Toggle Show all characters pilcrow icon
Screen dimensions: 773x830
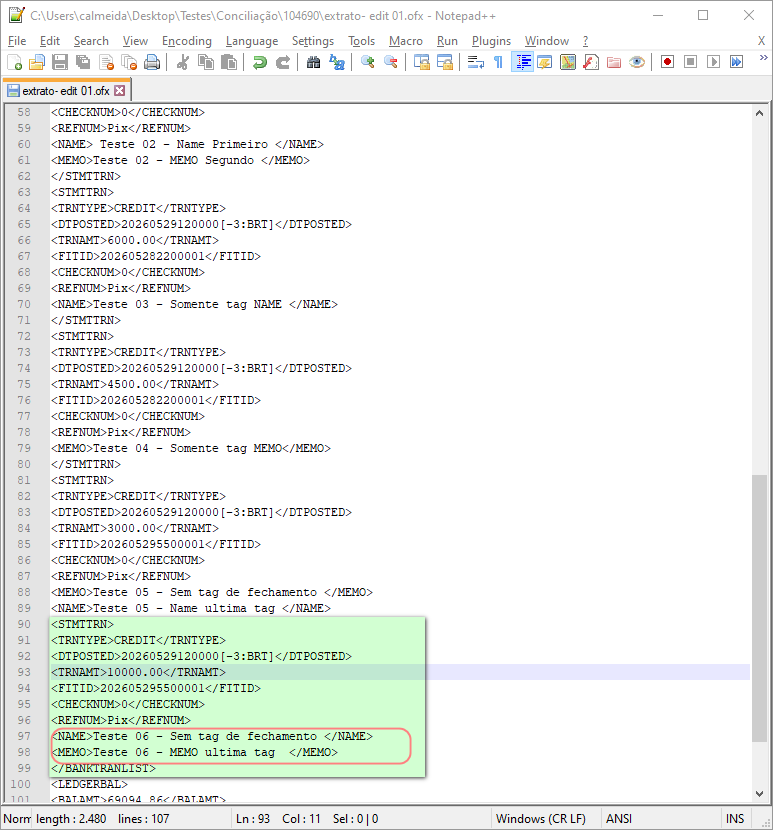tap(498, 62)
